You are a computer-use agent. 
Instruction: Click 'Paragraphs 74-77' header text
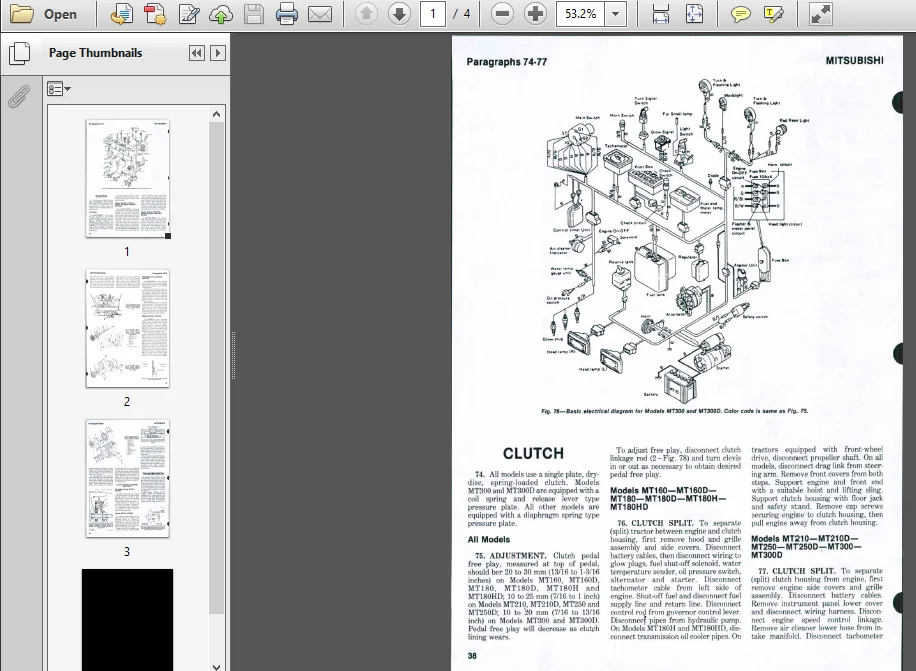pyautogui.click(x=506, y=62)
